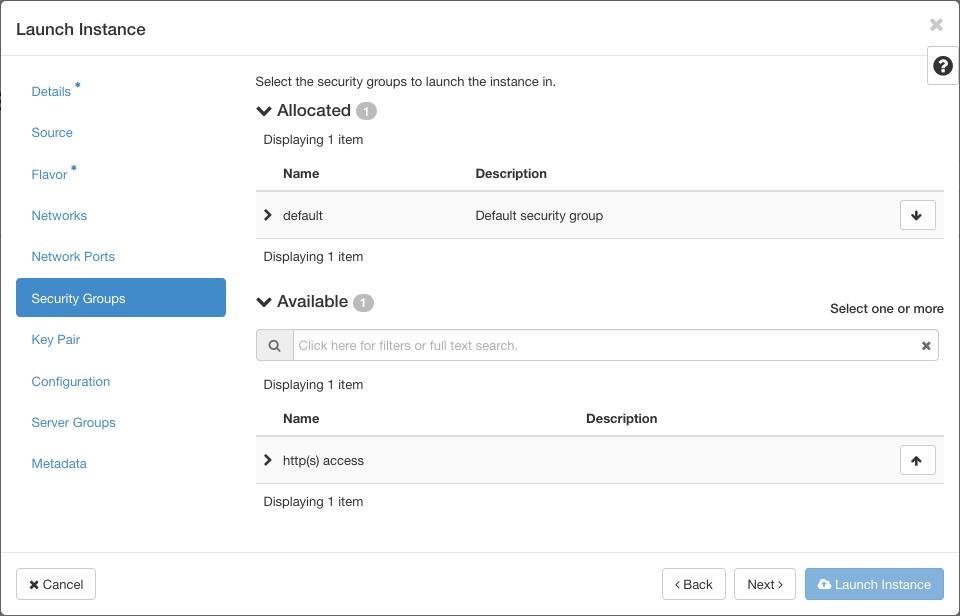Expand details of the default security group

pos(268,214)
